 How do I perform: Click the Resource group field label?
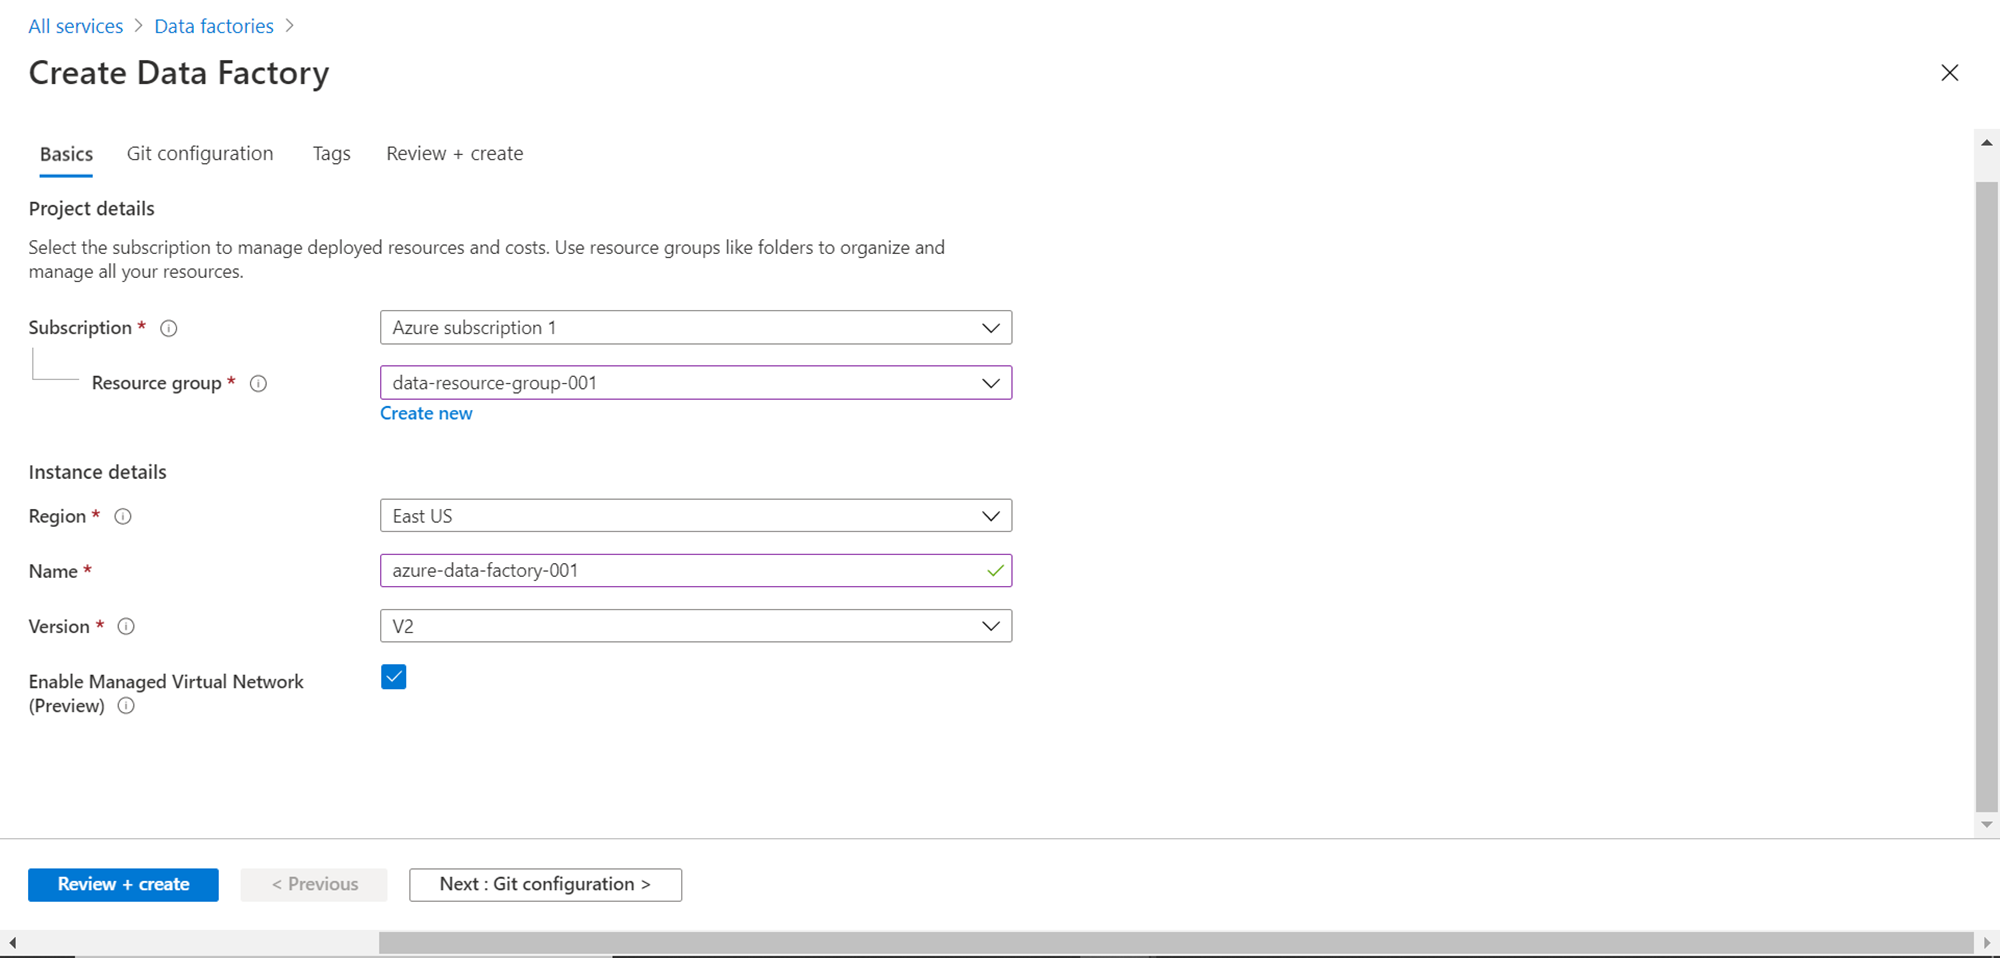click(157, 383)
